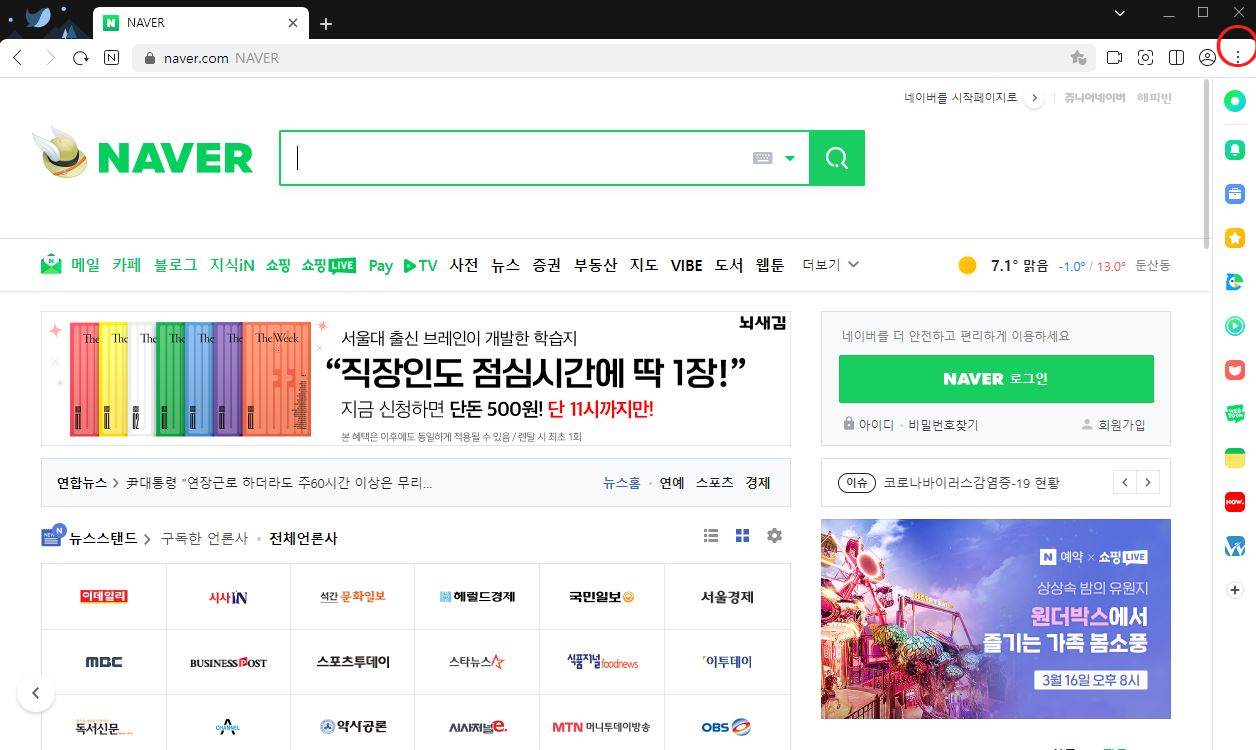1256x750 pixels.
Task: Click the 아이디 find link
Action: pyautogui.click(x=876, y=425)
